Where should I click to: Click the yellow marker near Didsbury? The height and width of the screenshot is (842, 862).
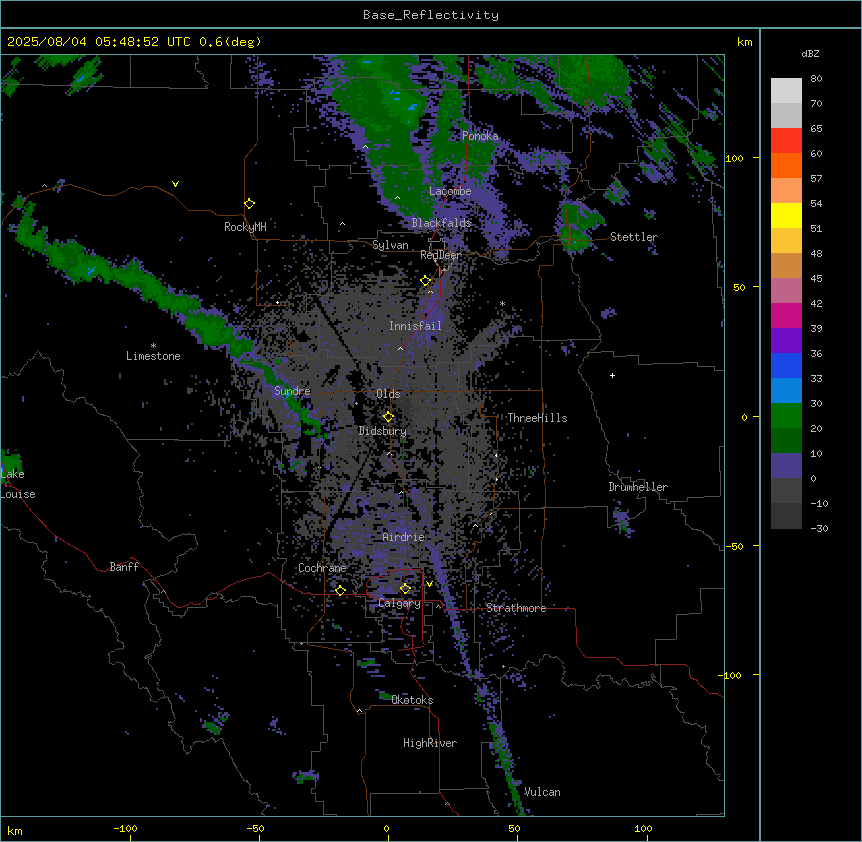pyautogui.click(x=388, y=416)
